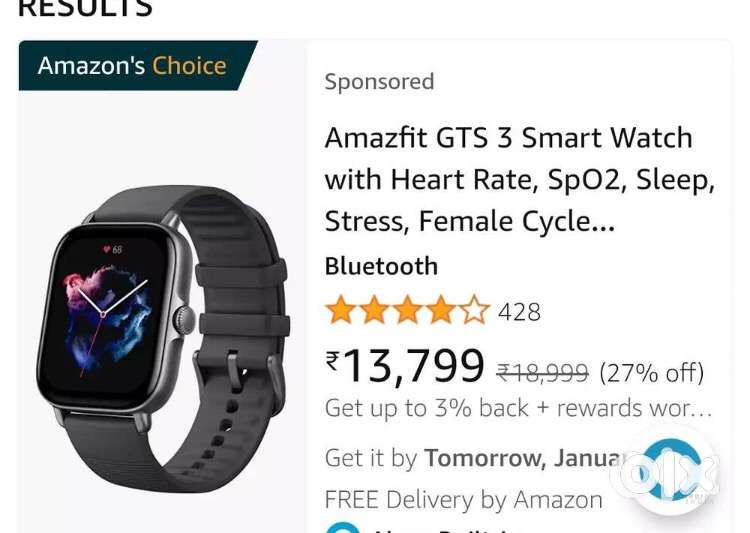750x533 pixels.
Task: Click the rupee symbol before price
Action: pyautogui.click(x=332, y=361)
